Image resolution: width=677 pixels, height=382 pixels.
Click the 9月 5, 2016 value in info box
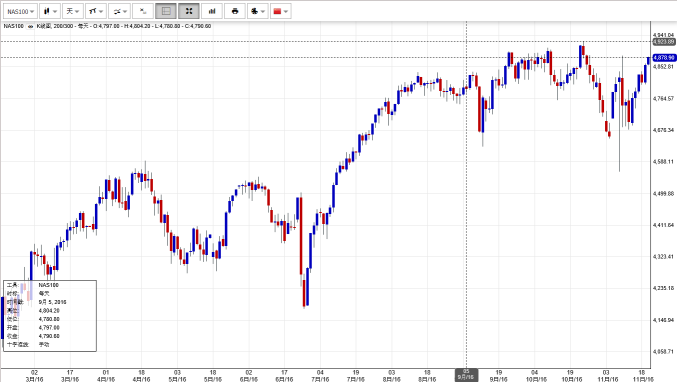(x=52, y=302)
